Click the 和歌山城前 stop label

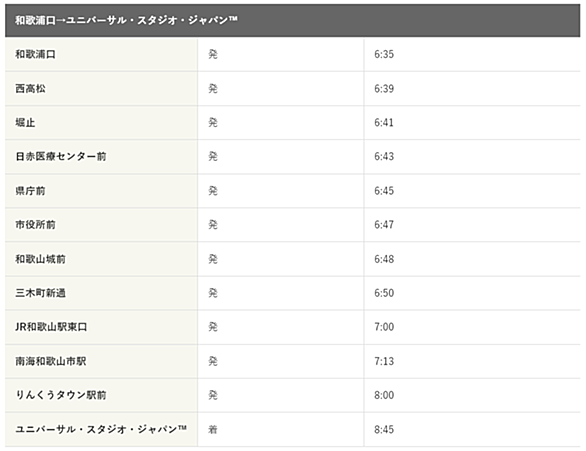click(x=40, y=259)
